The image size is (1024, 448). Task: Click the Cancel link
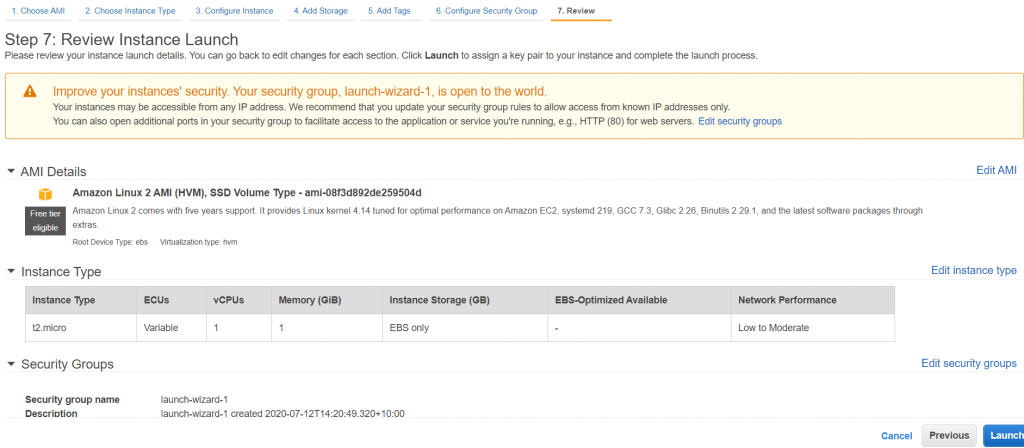coord(896,436)
